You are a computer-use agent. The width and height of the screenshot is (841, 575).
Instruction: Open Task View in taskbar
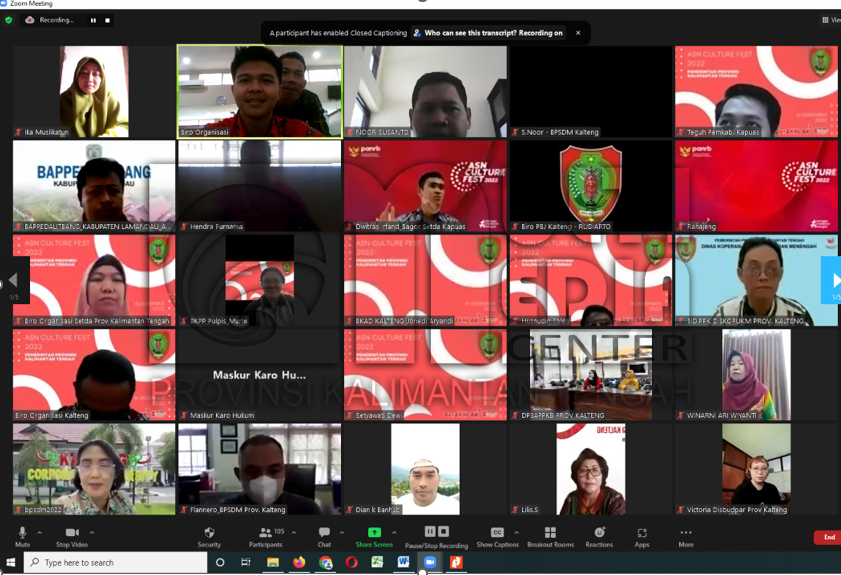tap(246, 562)
